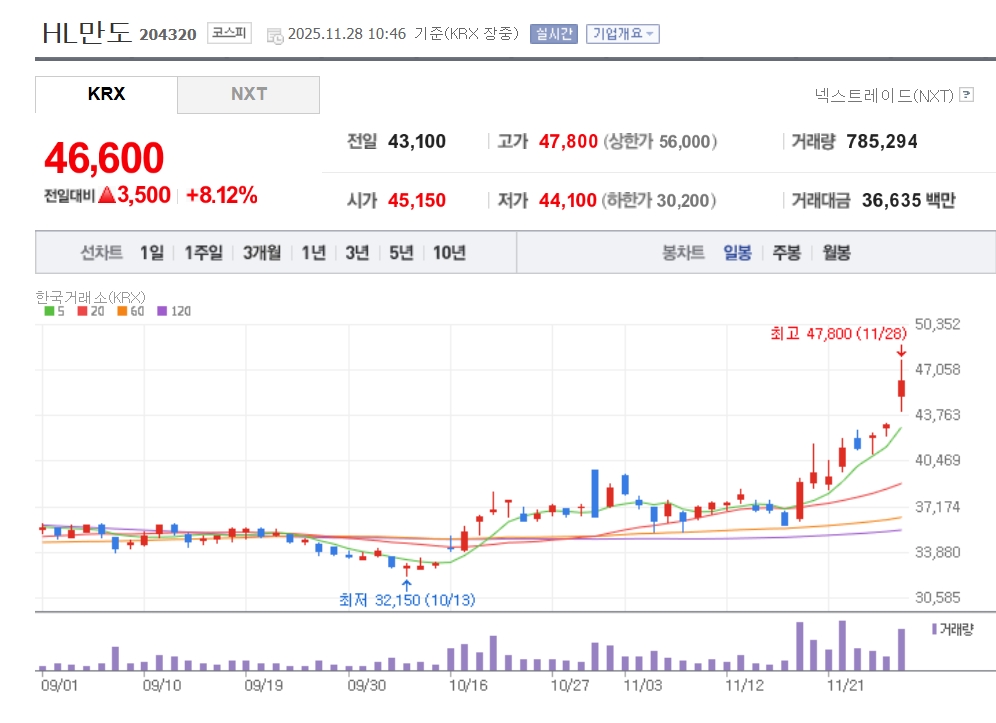996x723 pixels.
Task: Click the green 5-day moving average swatch
Action: (49, 311)
